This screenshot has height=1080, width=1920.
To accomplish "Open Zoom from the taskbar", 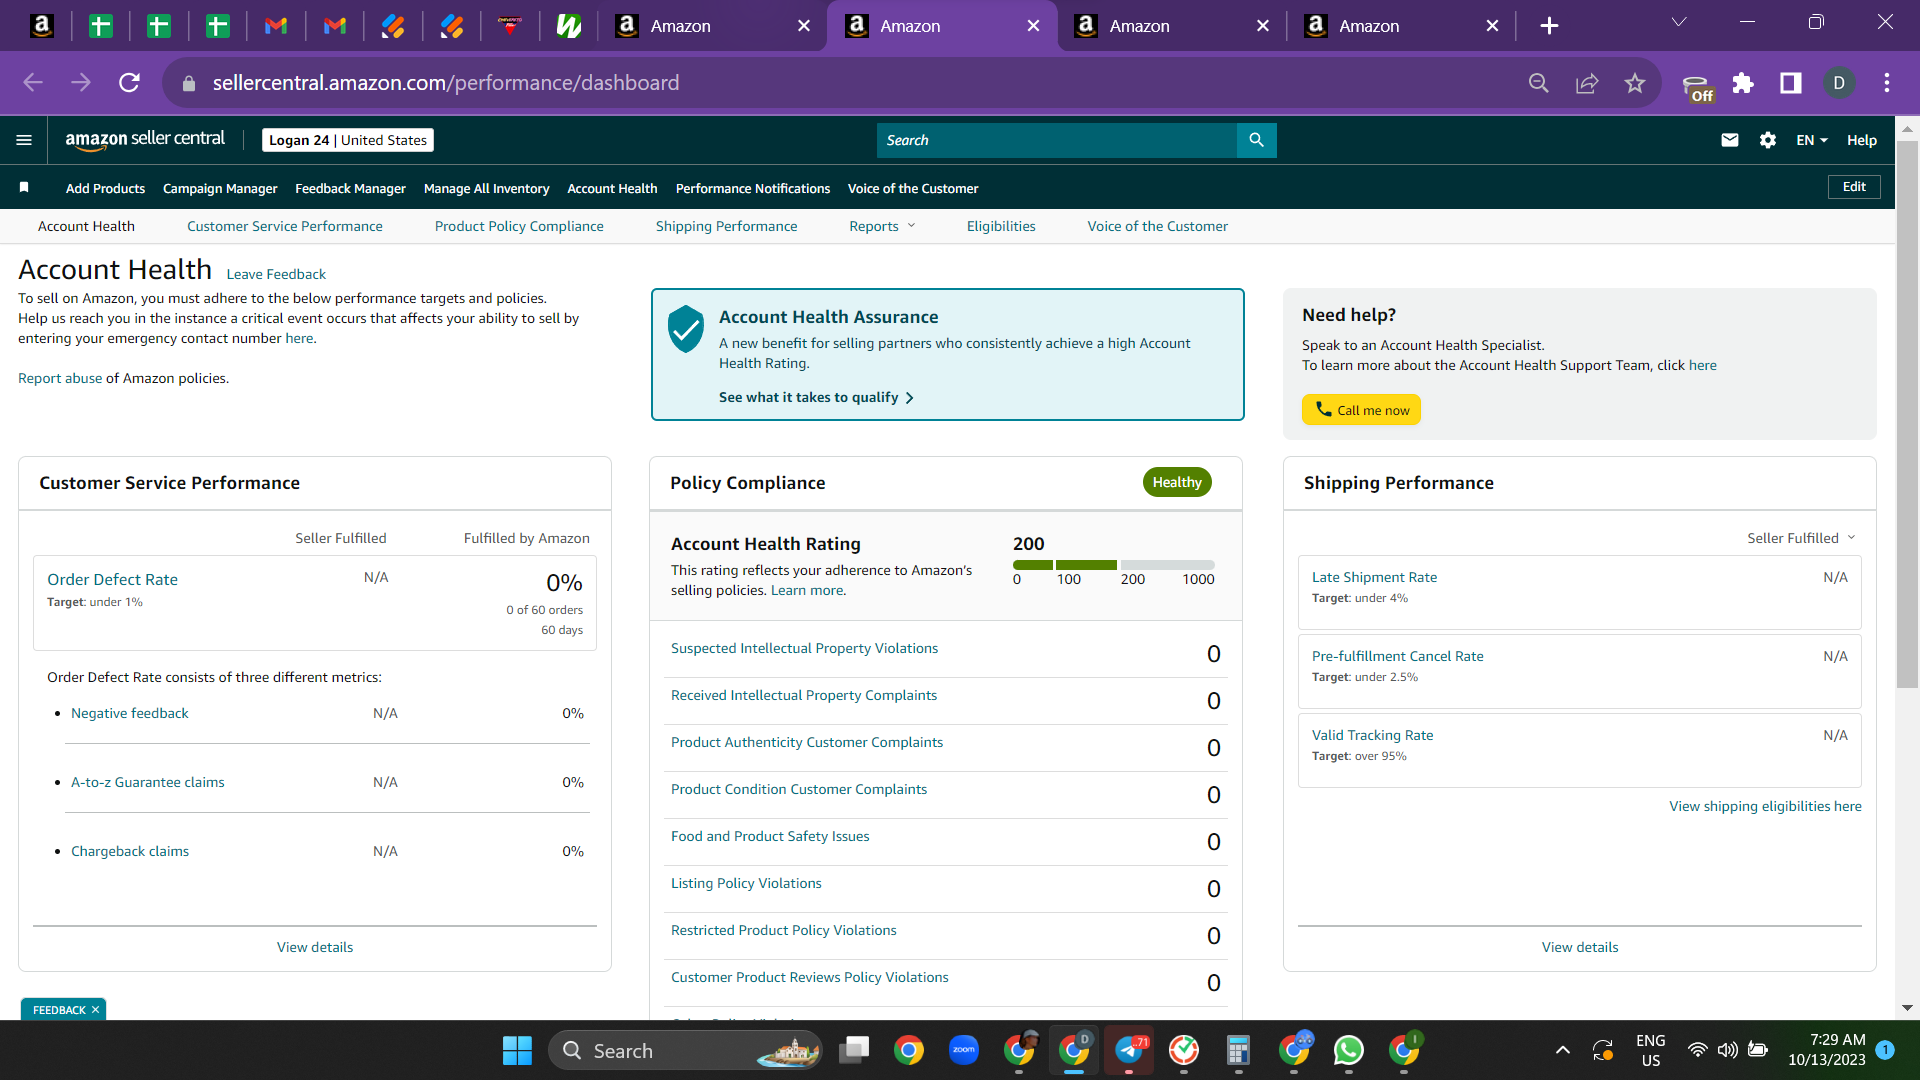I will coord(964,1050).
